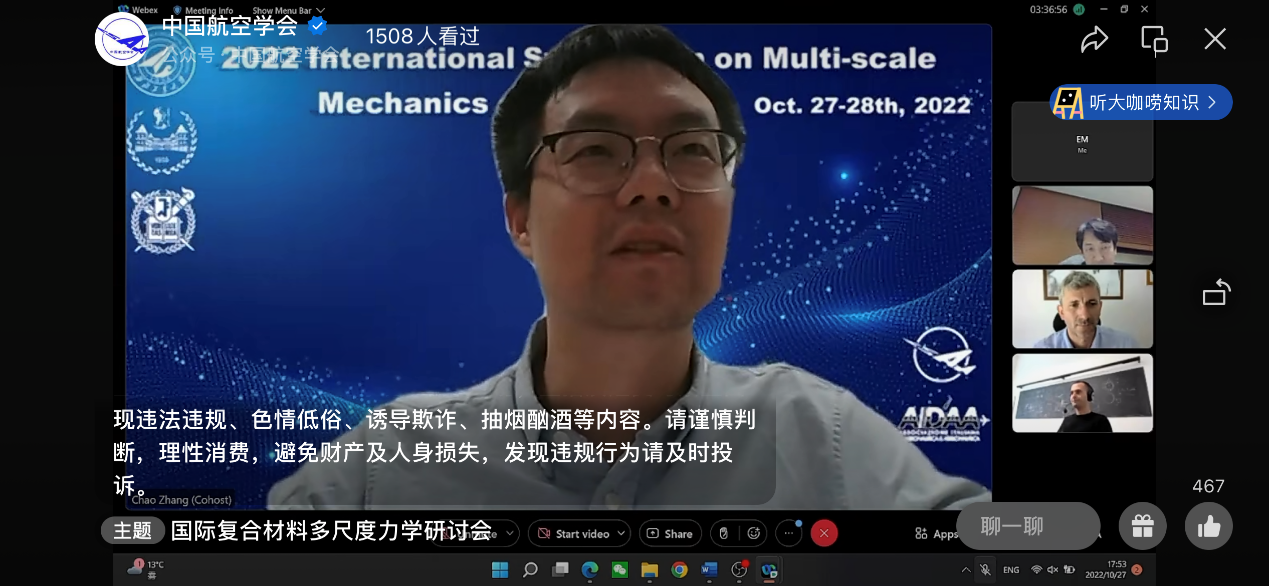Open Windows Start menu
1269x586 pixels.
click(499, 569)
